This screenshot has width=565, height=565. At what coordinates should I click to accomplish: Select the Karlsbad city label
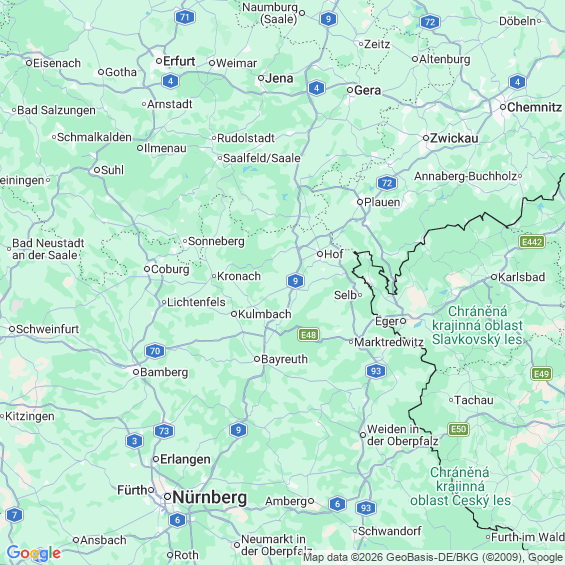click(521, 277)
